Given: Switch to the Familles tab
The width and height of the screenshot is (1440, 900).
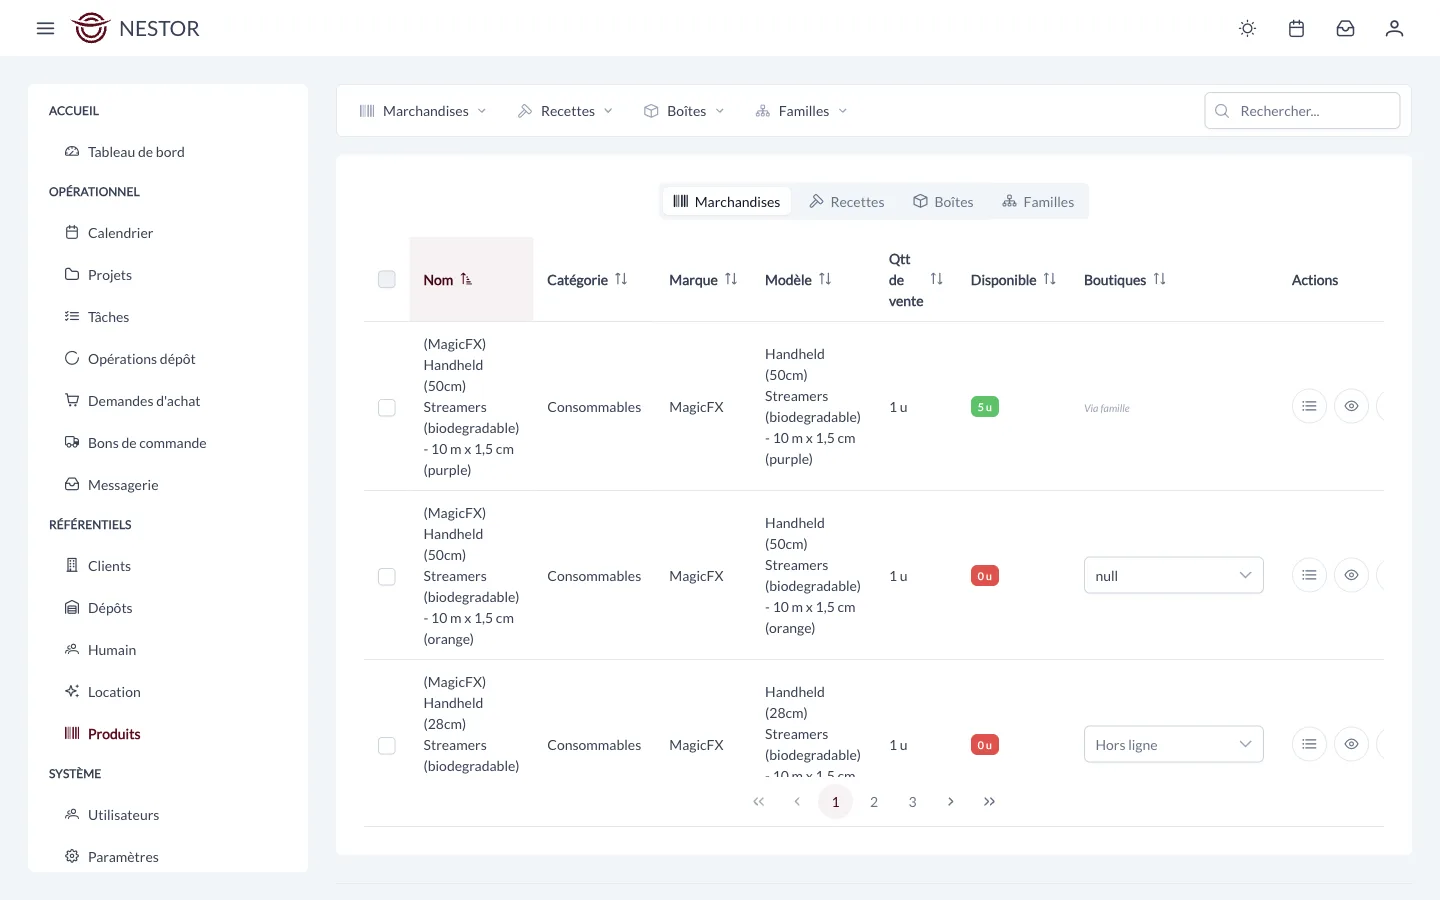Looking at the screenshot, I should (x=1038, y=201).
